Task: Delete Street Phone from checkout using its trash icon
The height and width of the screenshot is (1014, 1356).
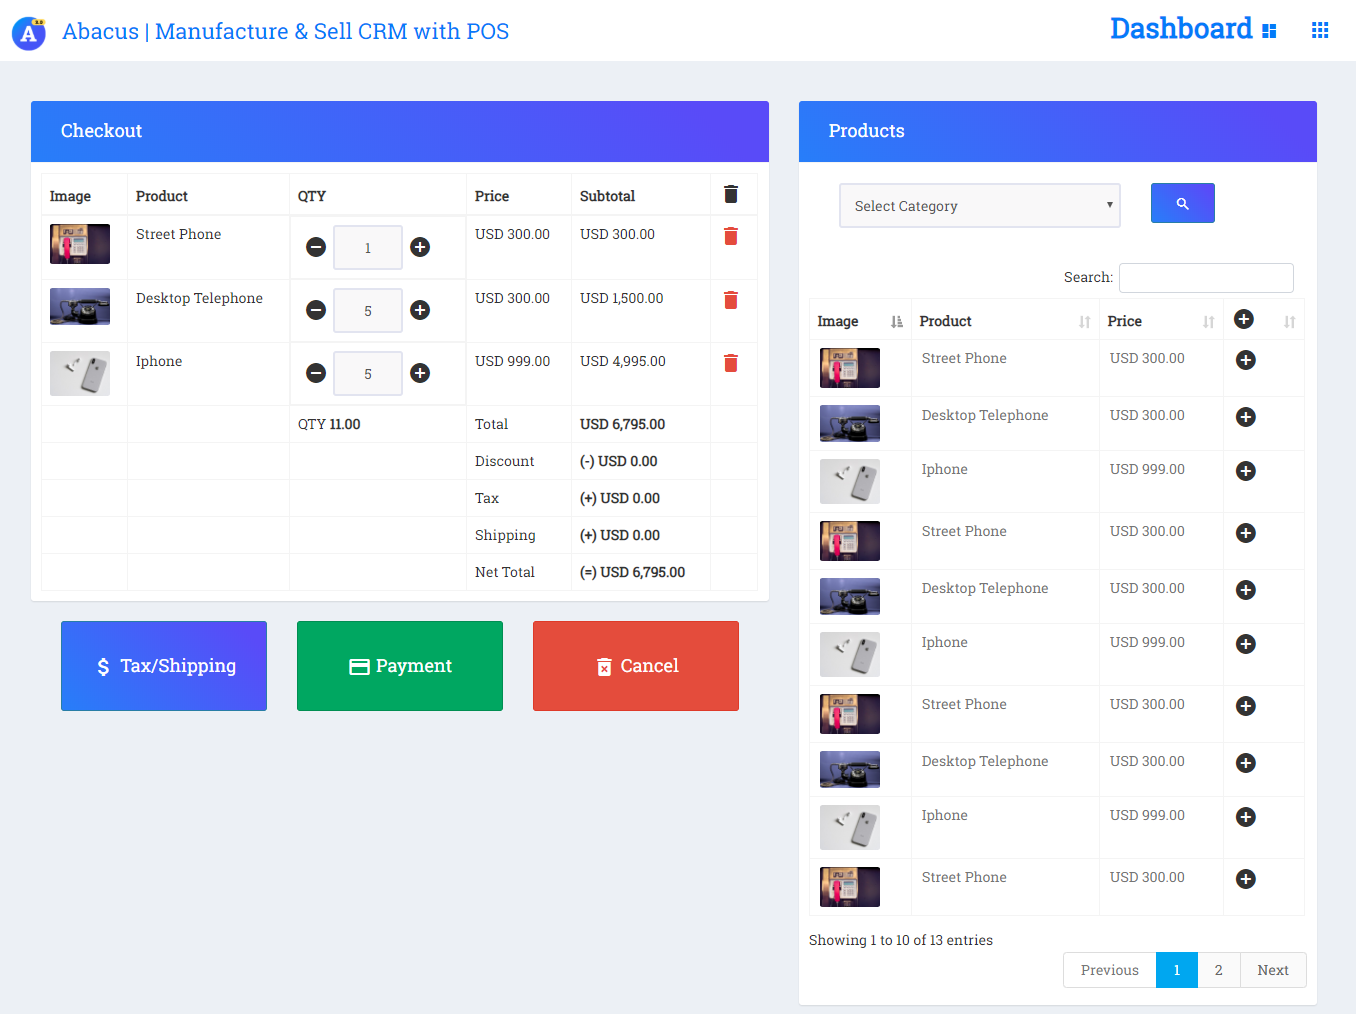Action: point(731,236)
